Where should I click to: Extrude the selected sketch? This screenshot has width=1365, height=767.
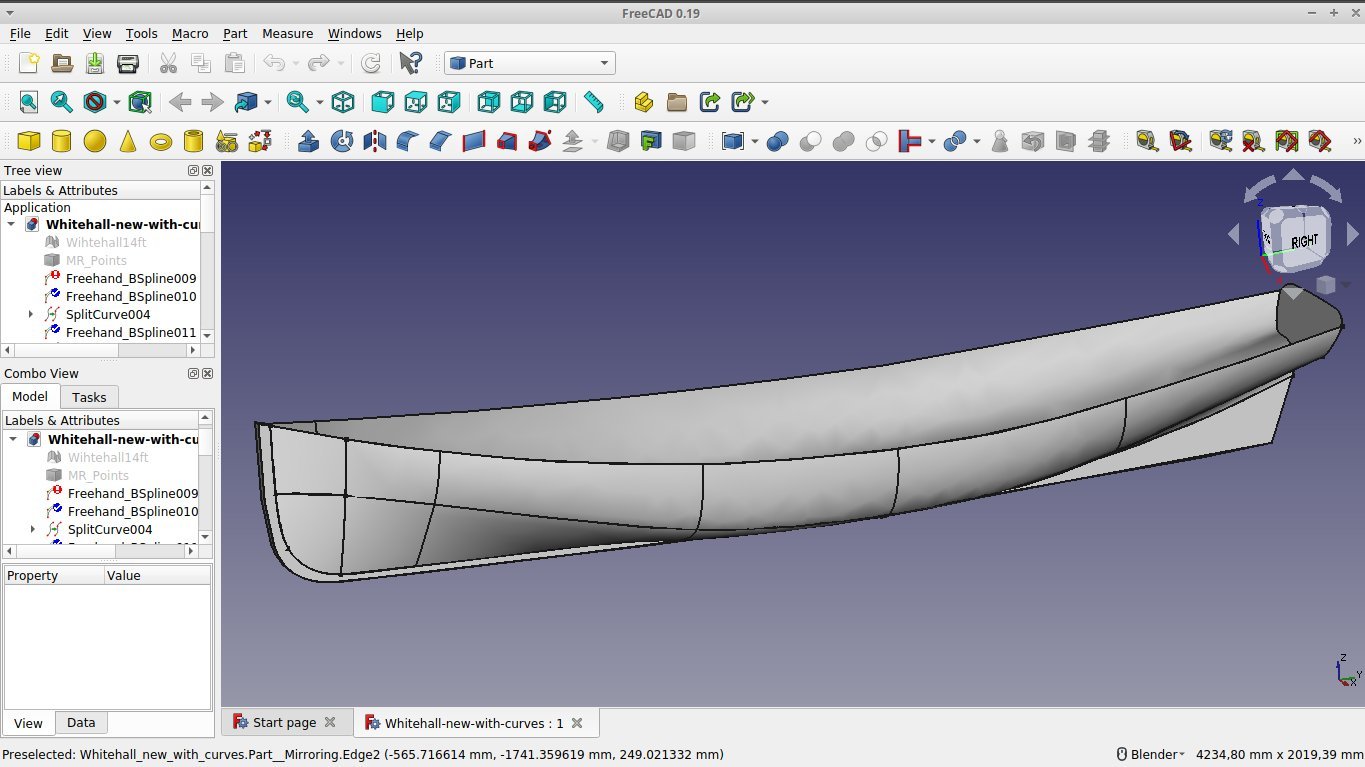coord(309,141)
